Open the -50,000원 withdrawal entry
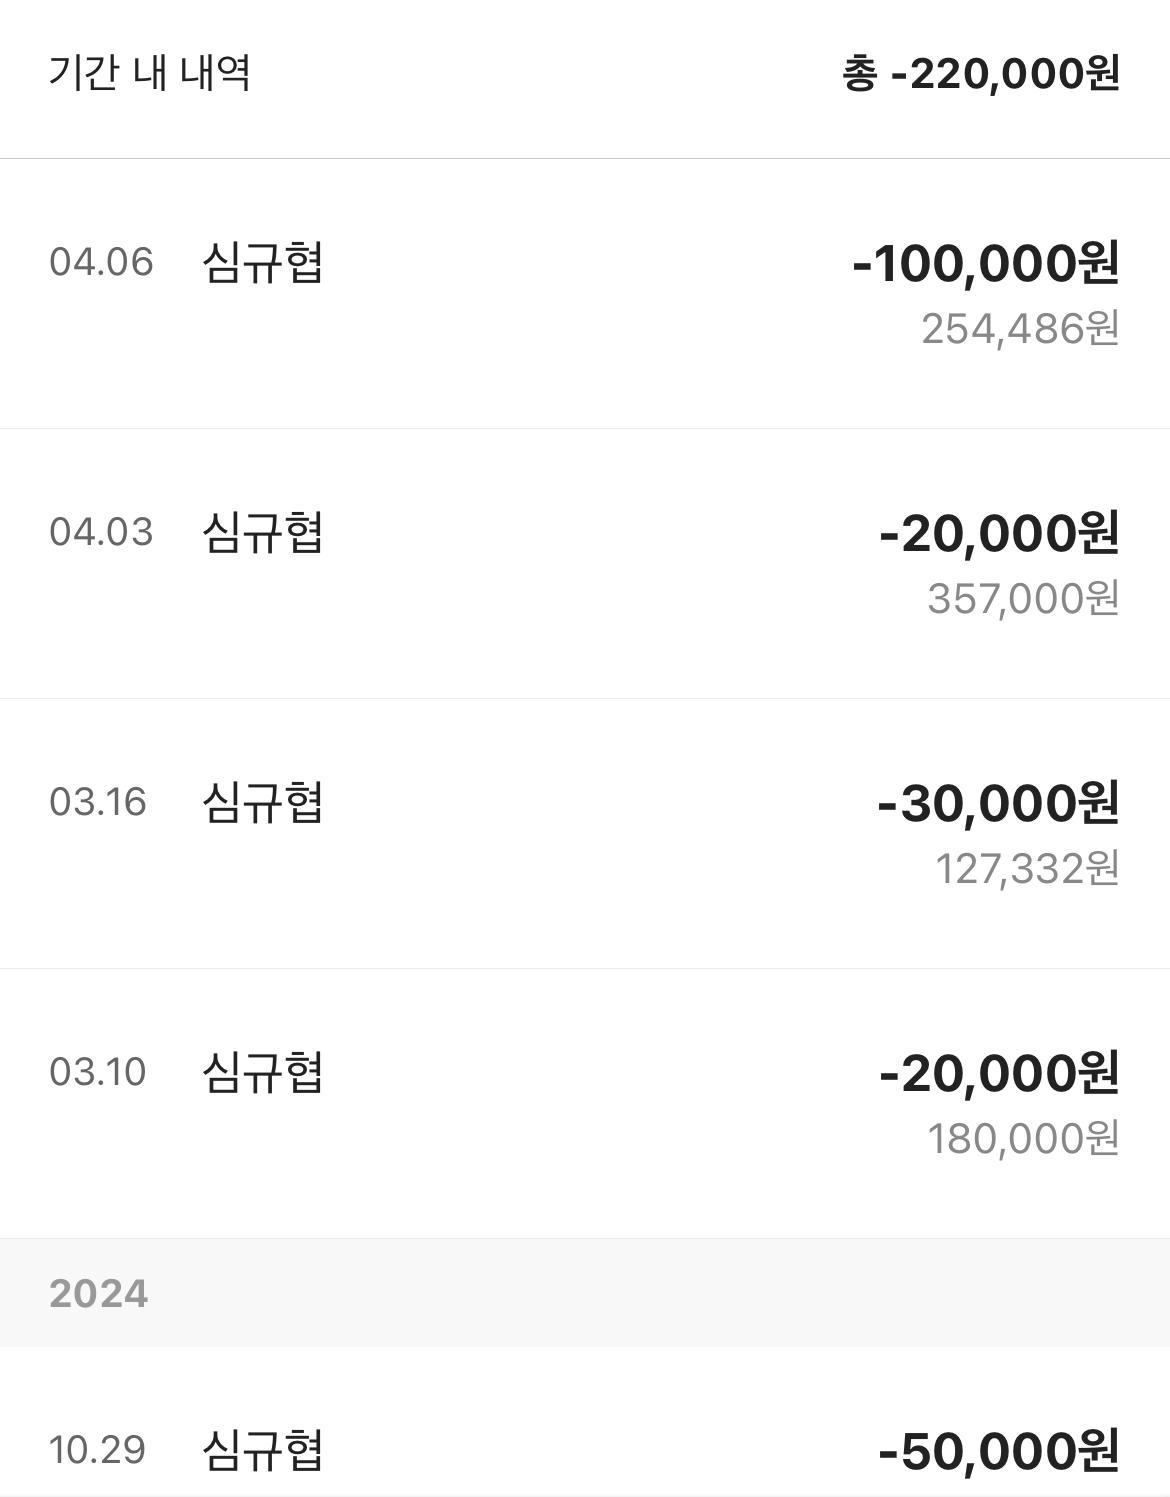This screenshot has width=1170, height=1497. click(999, 1451)
